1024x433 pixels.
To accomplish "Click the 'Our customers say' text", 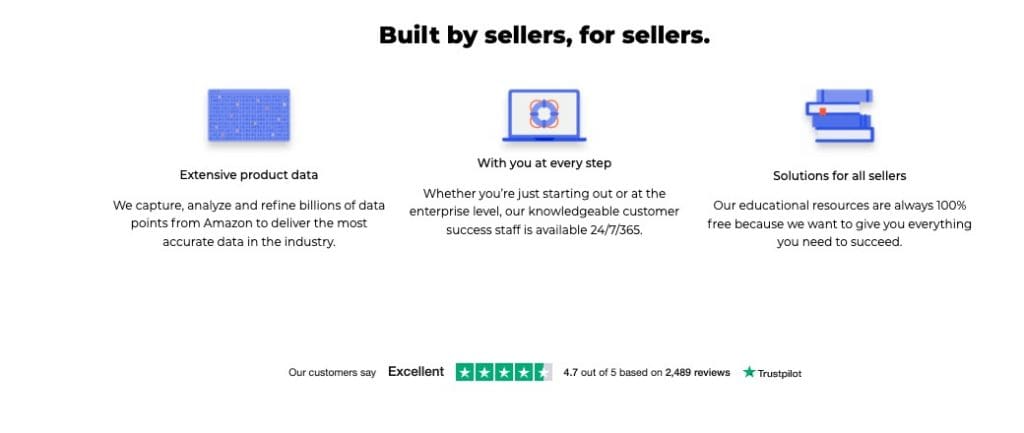I will [x=332, y=373].
